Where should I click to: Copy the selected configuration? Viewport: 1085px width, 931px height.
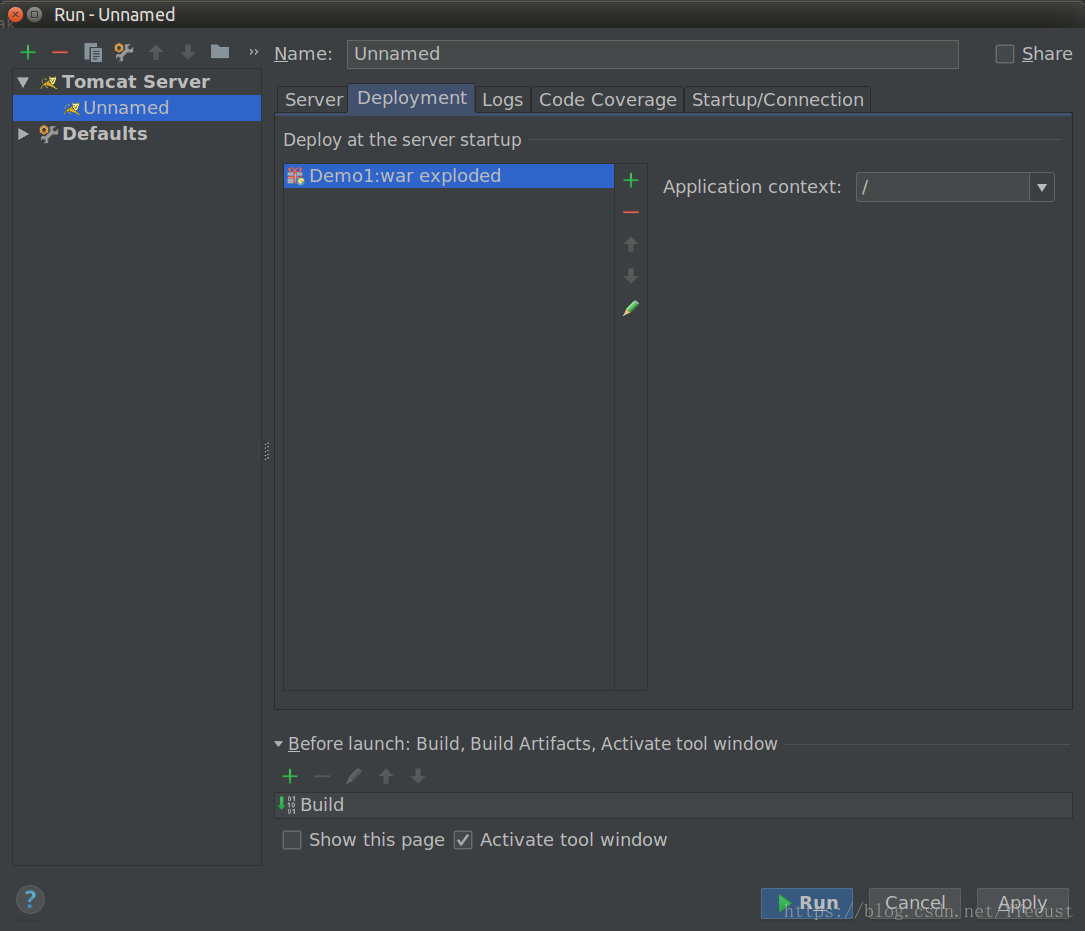pyautogui.click(x=92, y=53)
